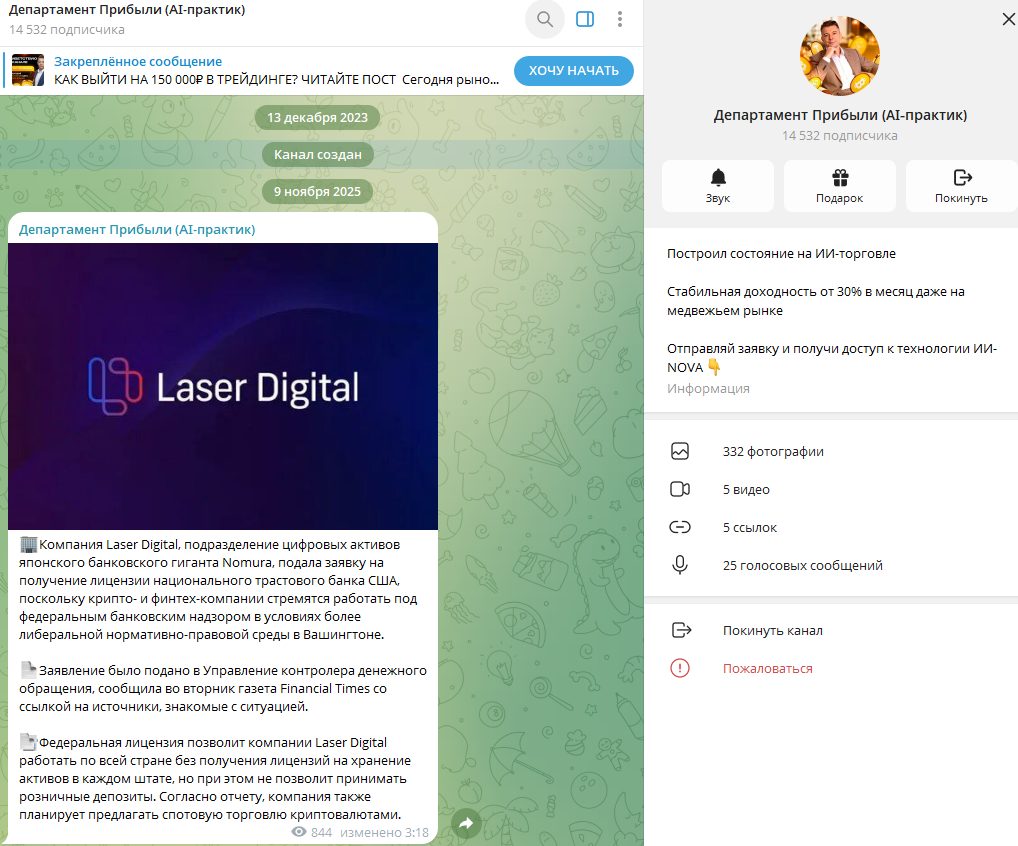The image size is (1018, 846).
Task: Select Покинуть канал in the info list
Action: click(831, 630)
